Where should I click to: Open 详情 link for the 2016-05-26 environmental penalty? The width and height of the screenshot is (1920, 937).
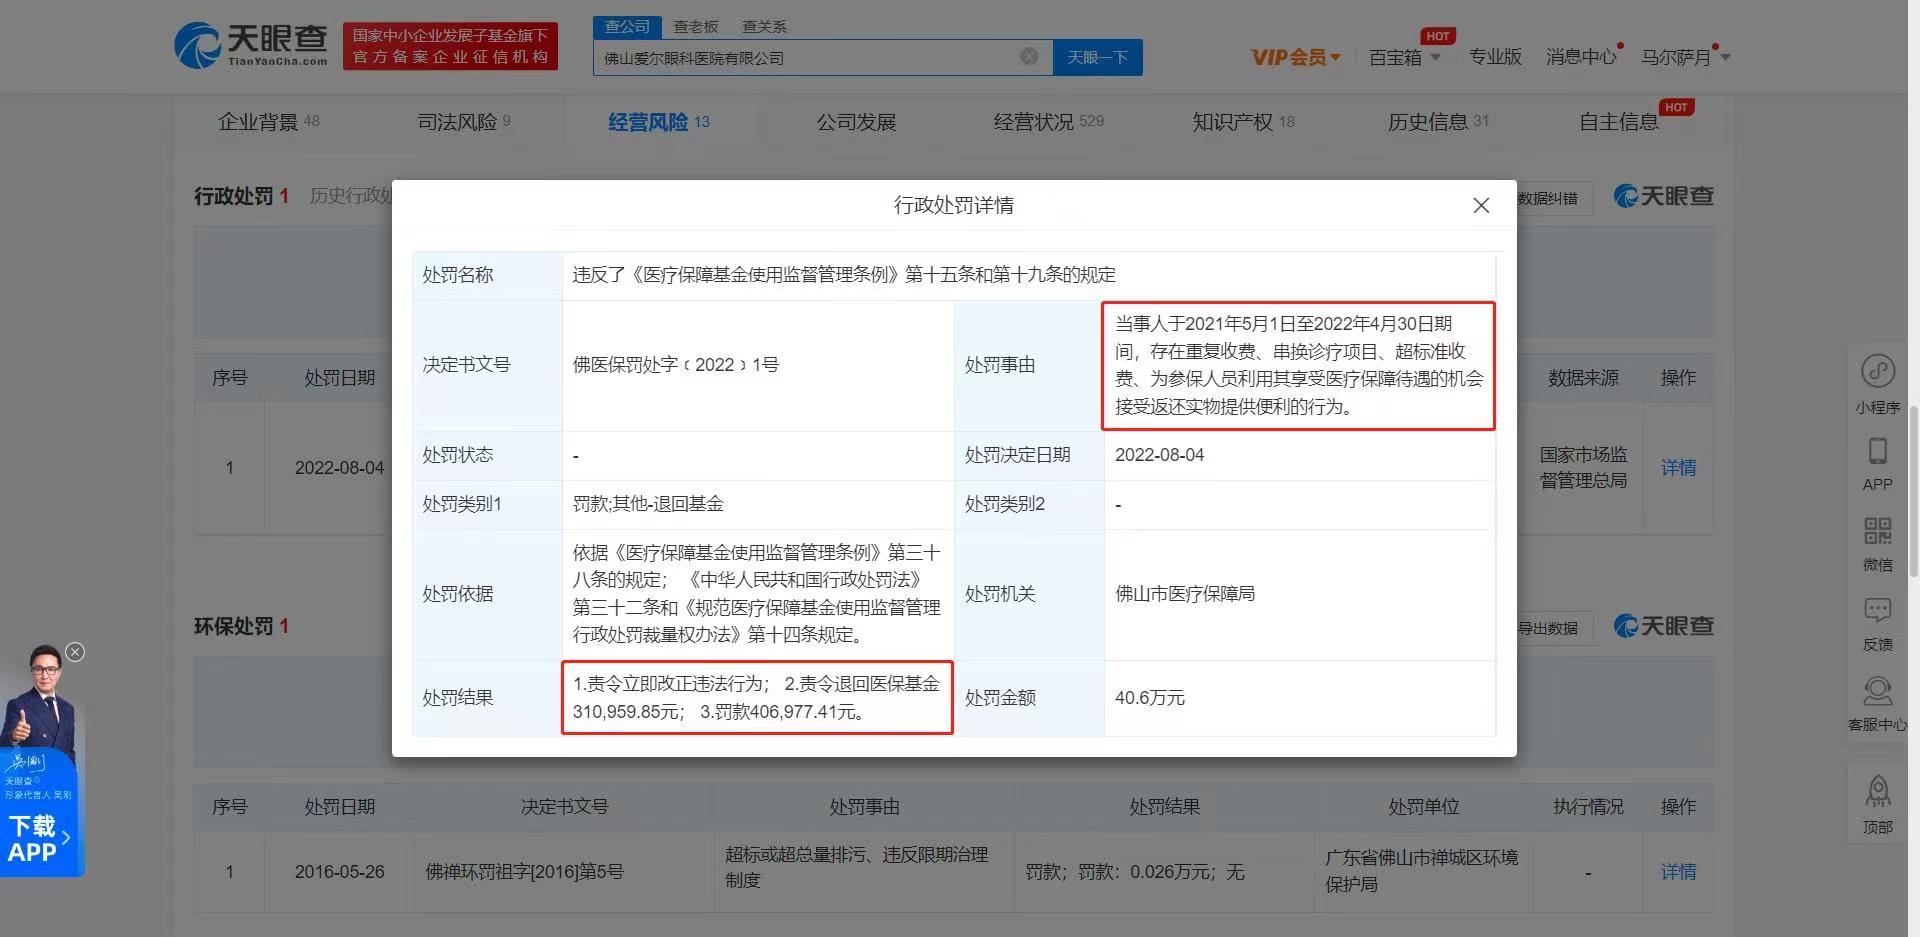(1677, 872)
